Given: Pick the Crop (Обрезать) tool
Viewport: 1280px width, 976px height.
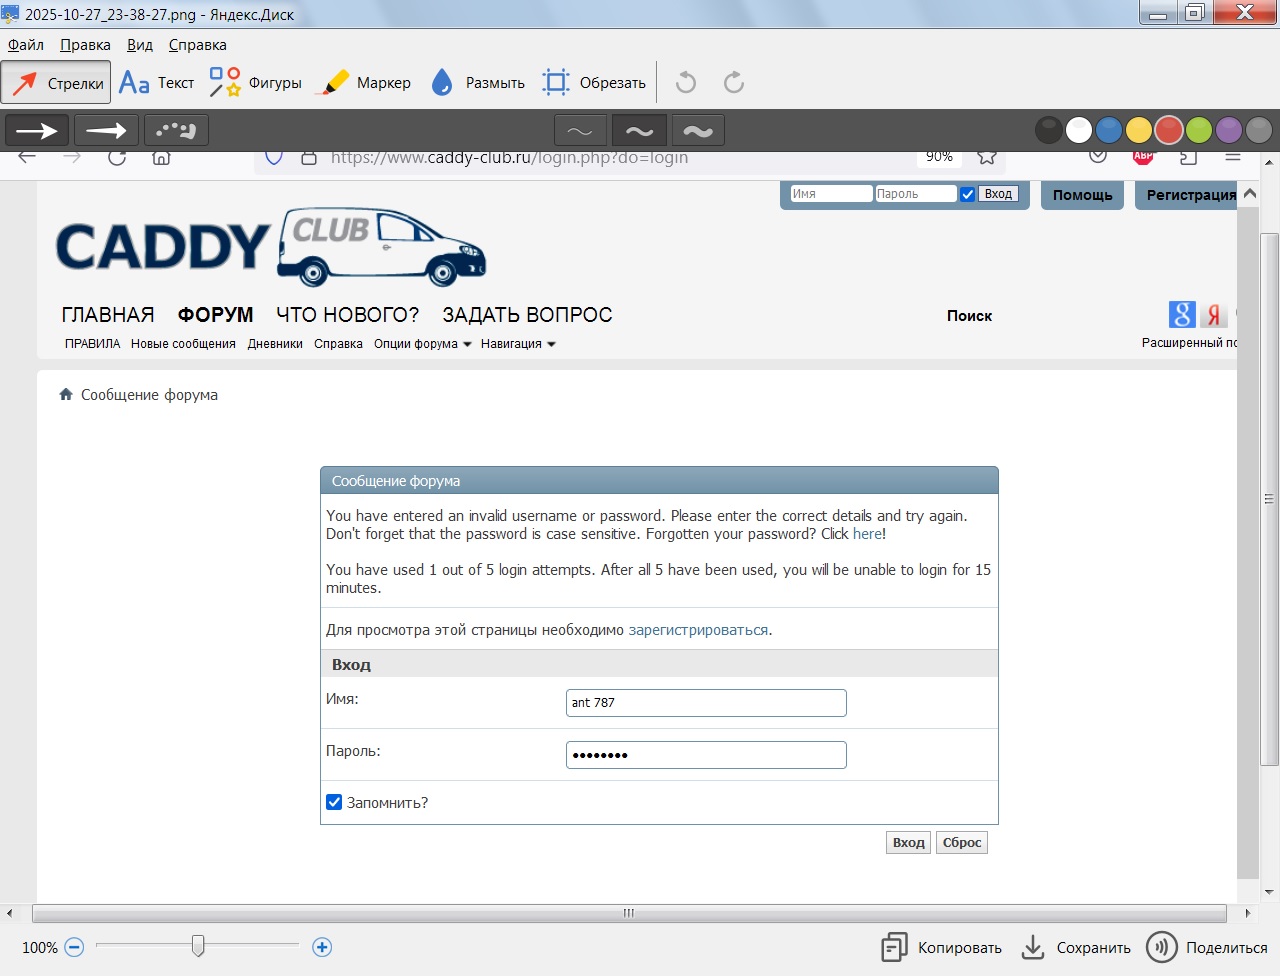Looking at the screenshot, I should 594,83.
